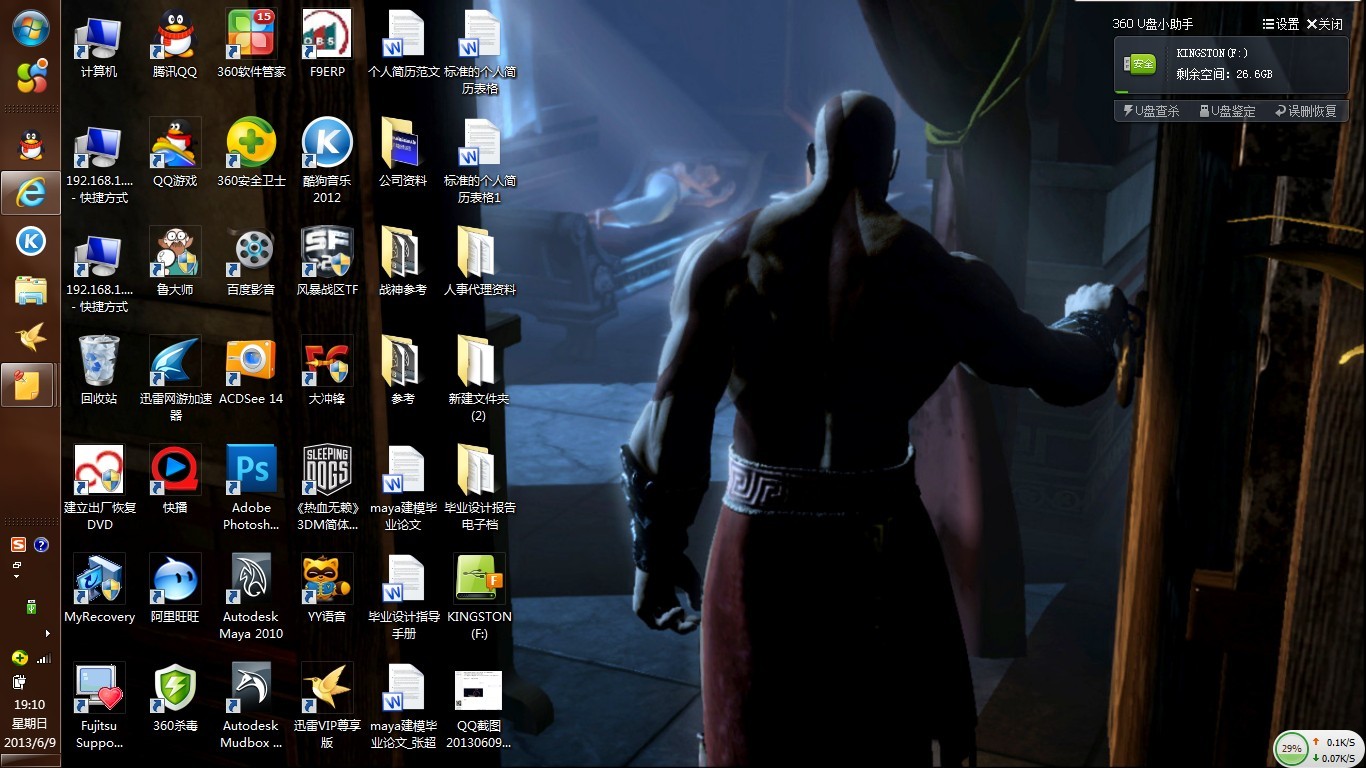Select the 标准的个人简历表格1 Word document

(479, 161)
